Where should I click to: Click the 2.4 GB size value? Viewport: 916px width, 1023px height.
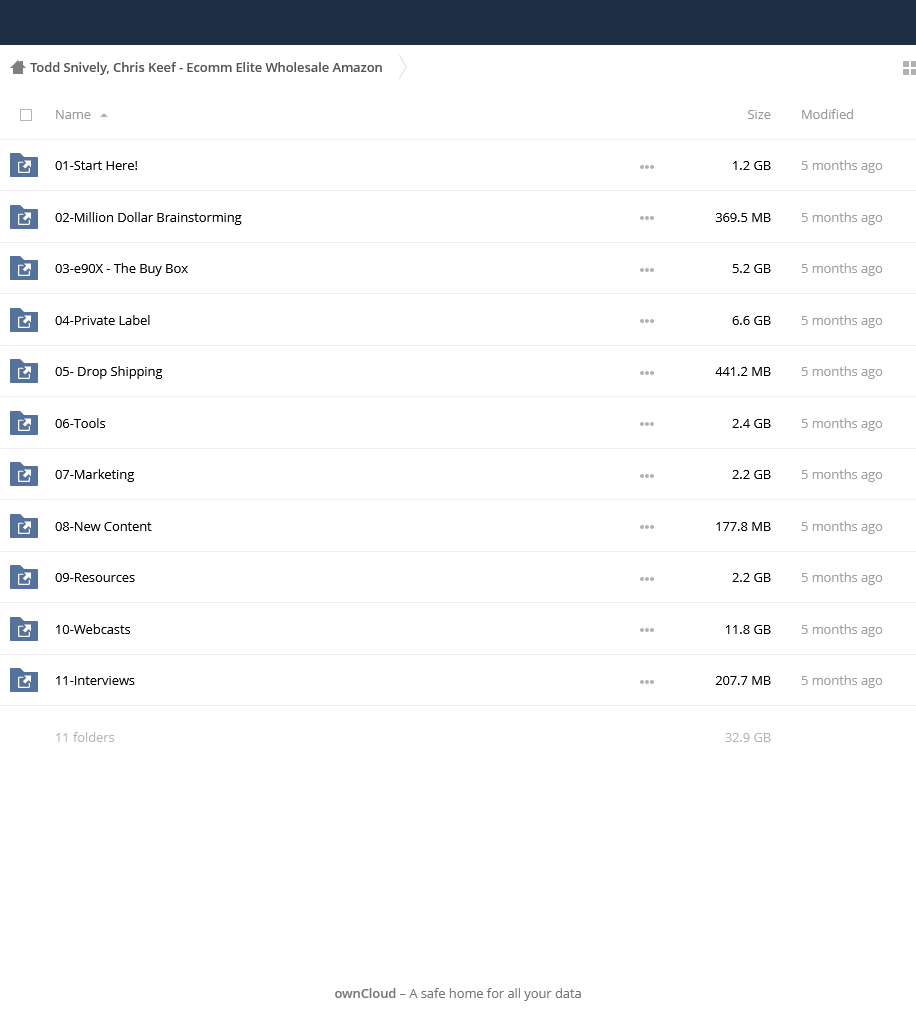752,423
